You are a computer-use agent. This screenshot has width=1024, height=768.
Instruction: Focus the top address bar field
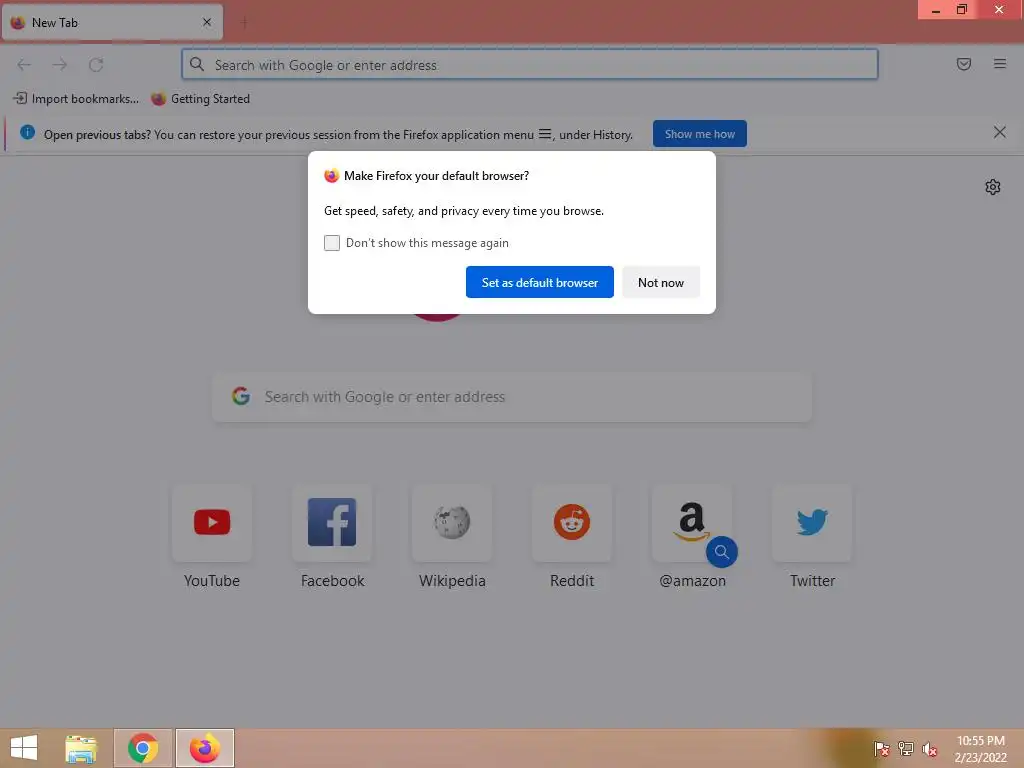tap(530, 65)
